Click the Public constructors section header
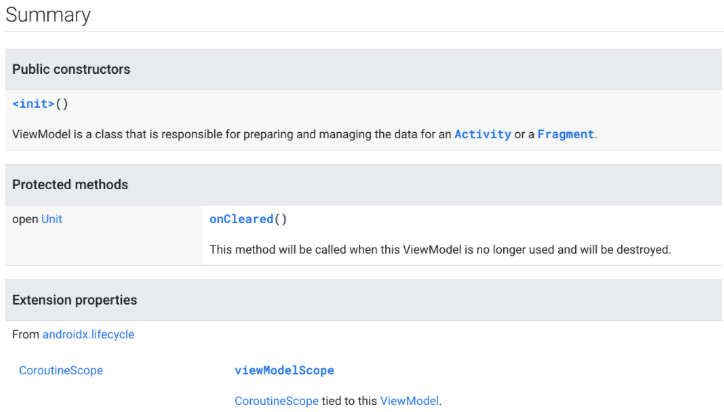Viewport: 724px width, 412px height. (71, 70)
